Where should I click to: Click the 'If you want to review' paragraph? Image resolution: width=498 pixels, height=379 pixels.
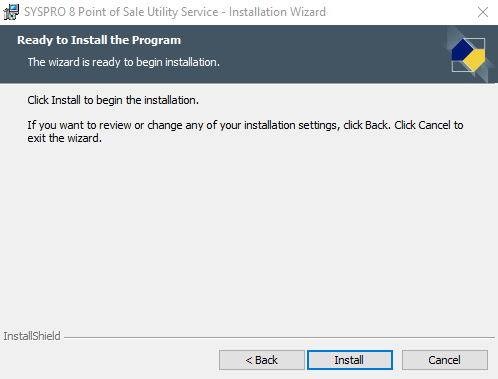pyautogui.click(x=245, y=131)
